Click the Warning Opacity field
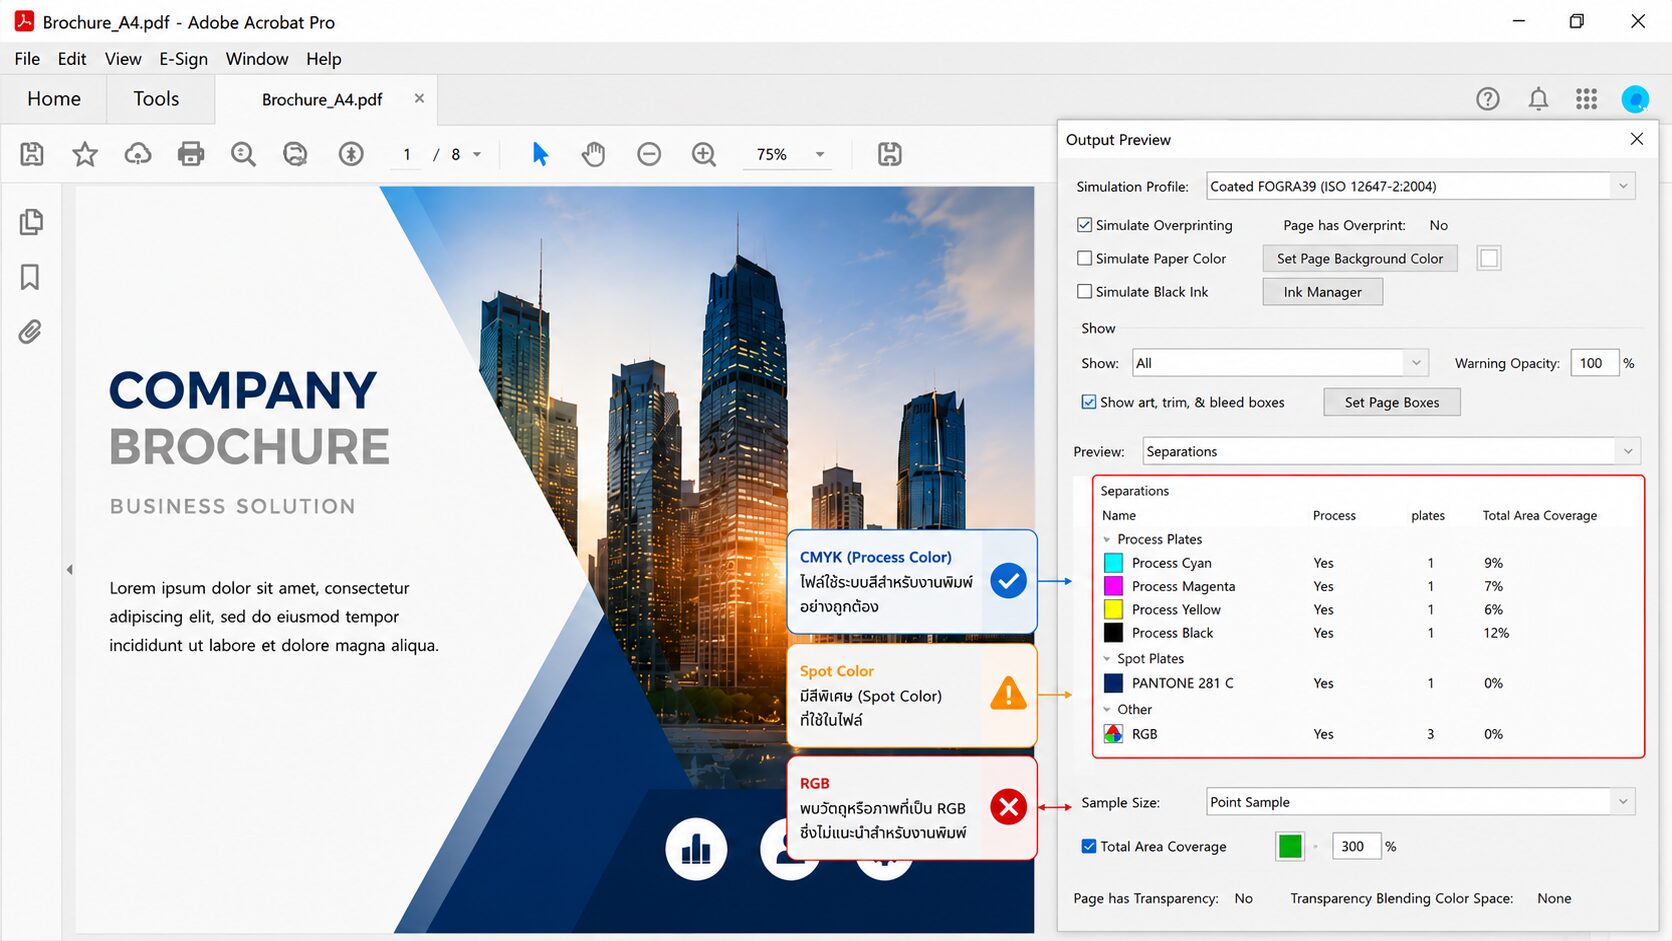 tap(1594, 363)
